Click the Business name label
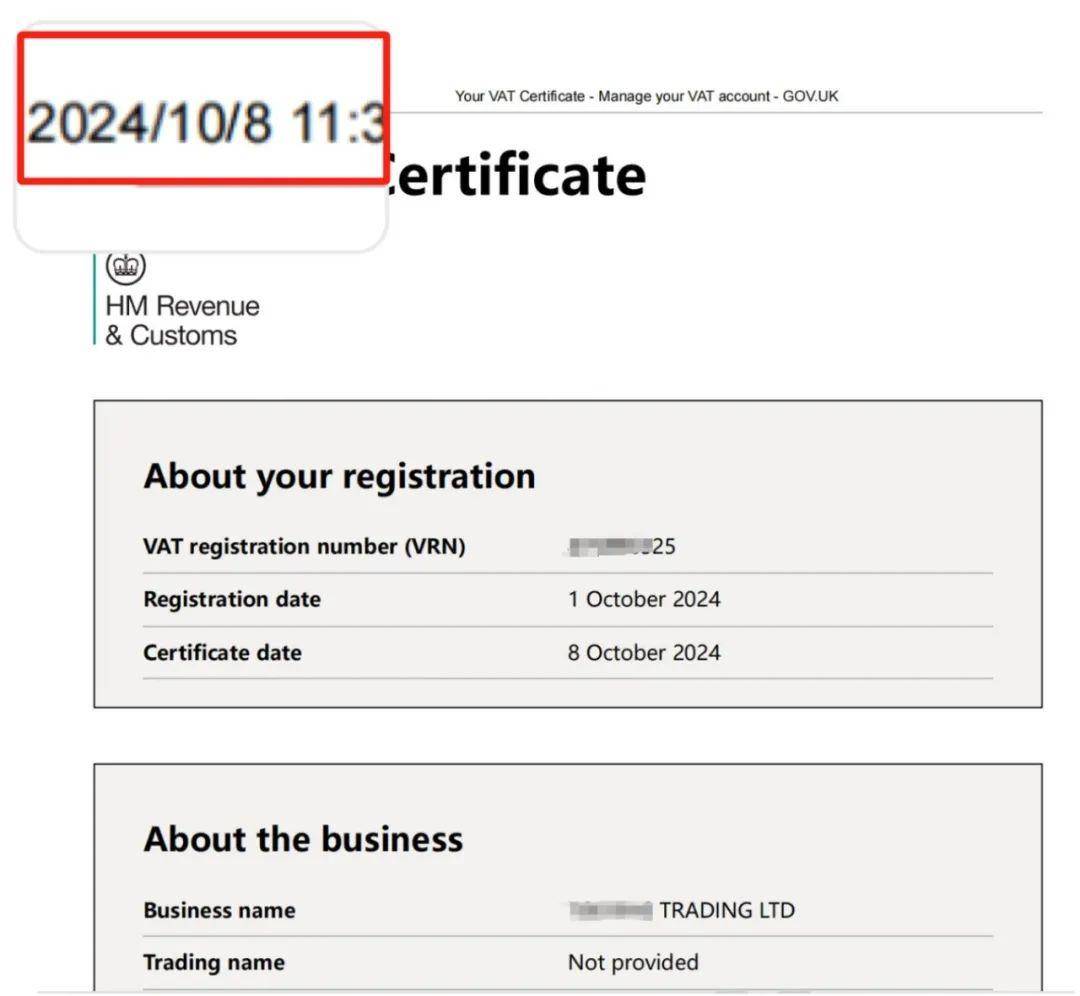Viewport: 1080px width, 996px height. click(220, 911)
